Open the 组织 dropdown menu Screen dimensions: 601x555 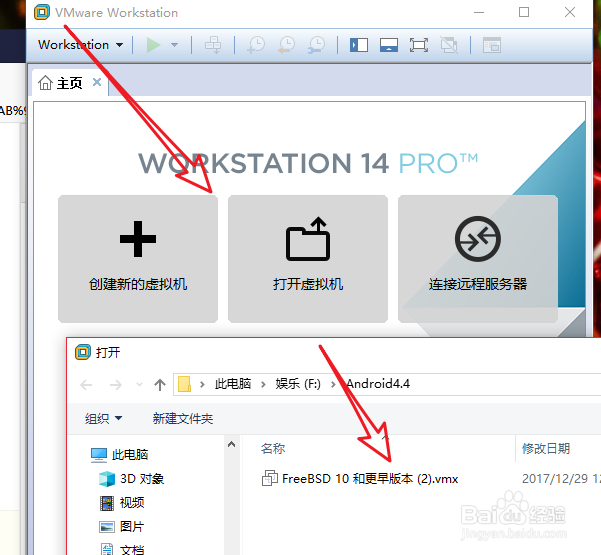[x=103, y=418]
